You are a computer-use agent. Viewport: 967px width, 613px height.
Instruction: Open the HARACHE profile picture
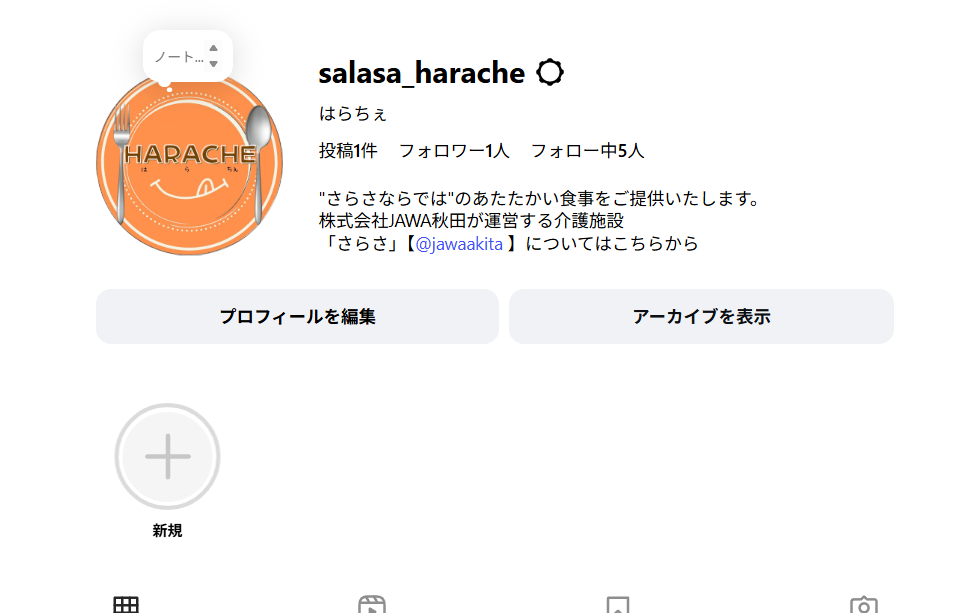pos(189,163)
